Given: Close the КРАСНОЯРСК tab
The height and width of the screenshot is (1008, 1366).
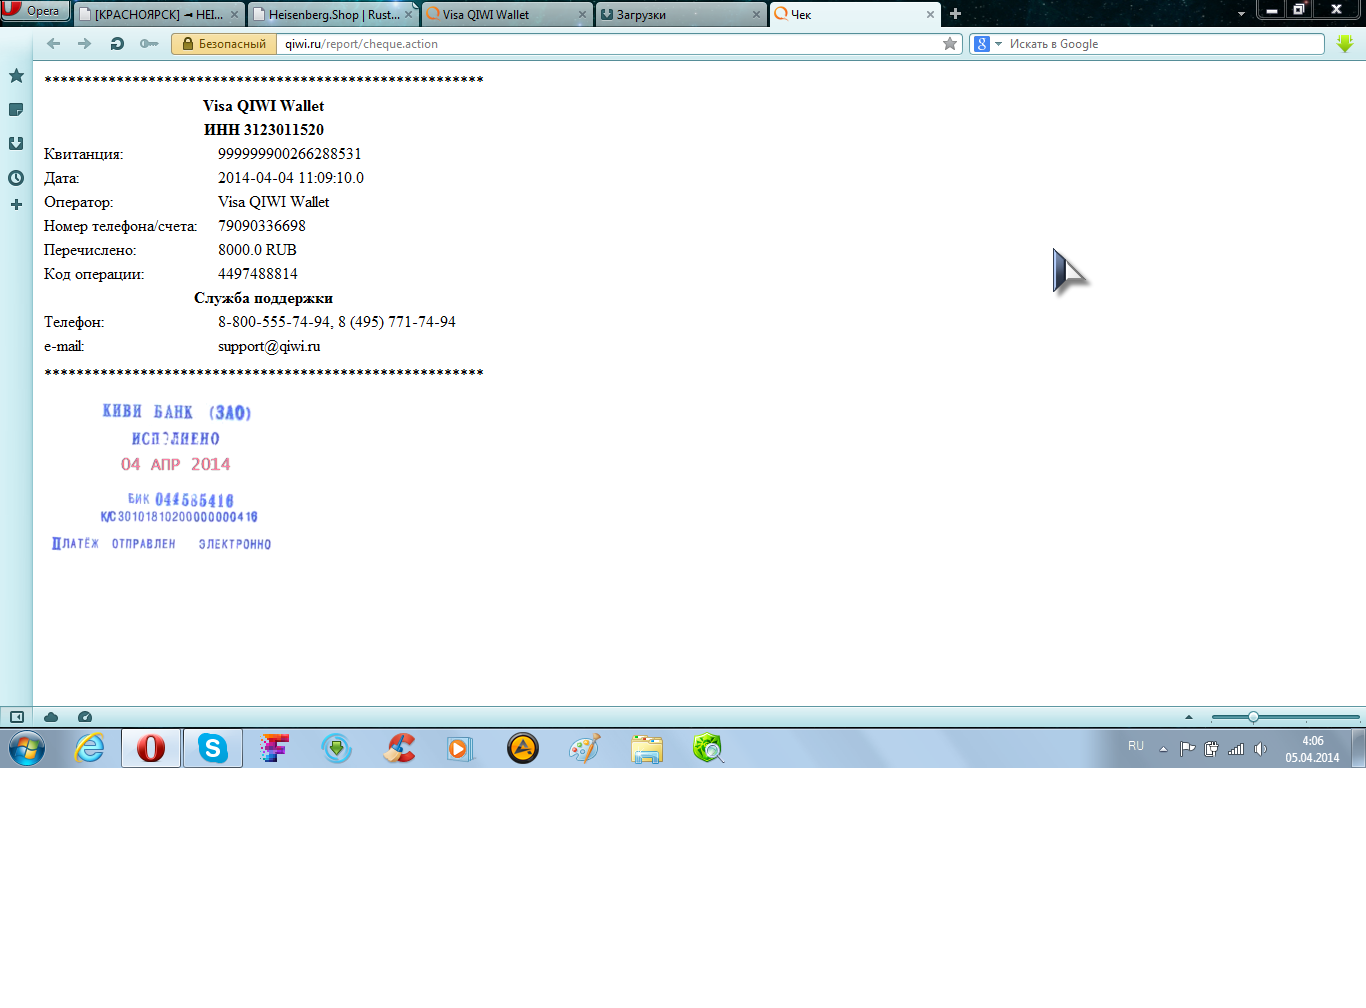Looking at the screenshot, I should 234,15.
